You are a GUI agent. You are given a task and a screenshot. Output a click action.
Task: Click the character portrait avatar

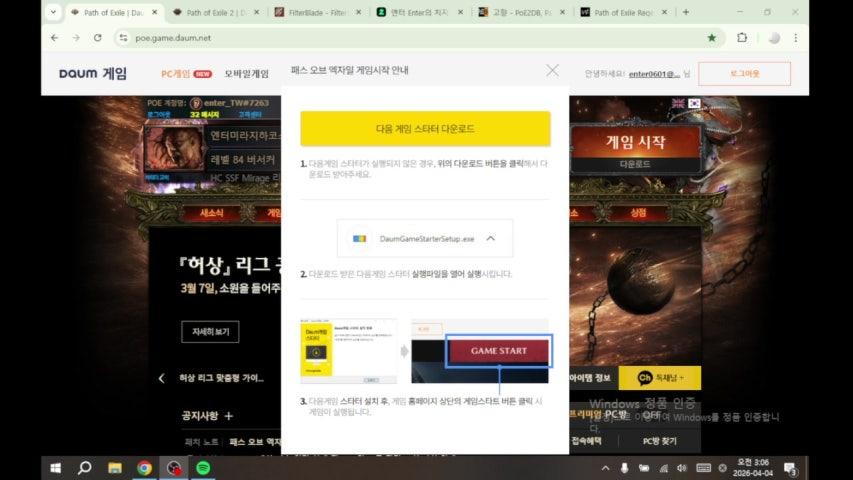pos(173,149)
